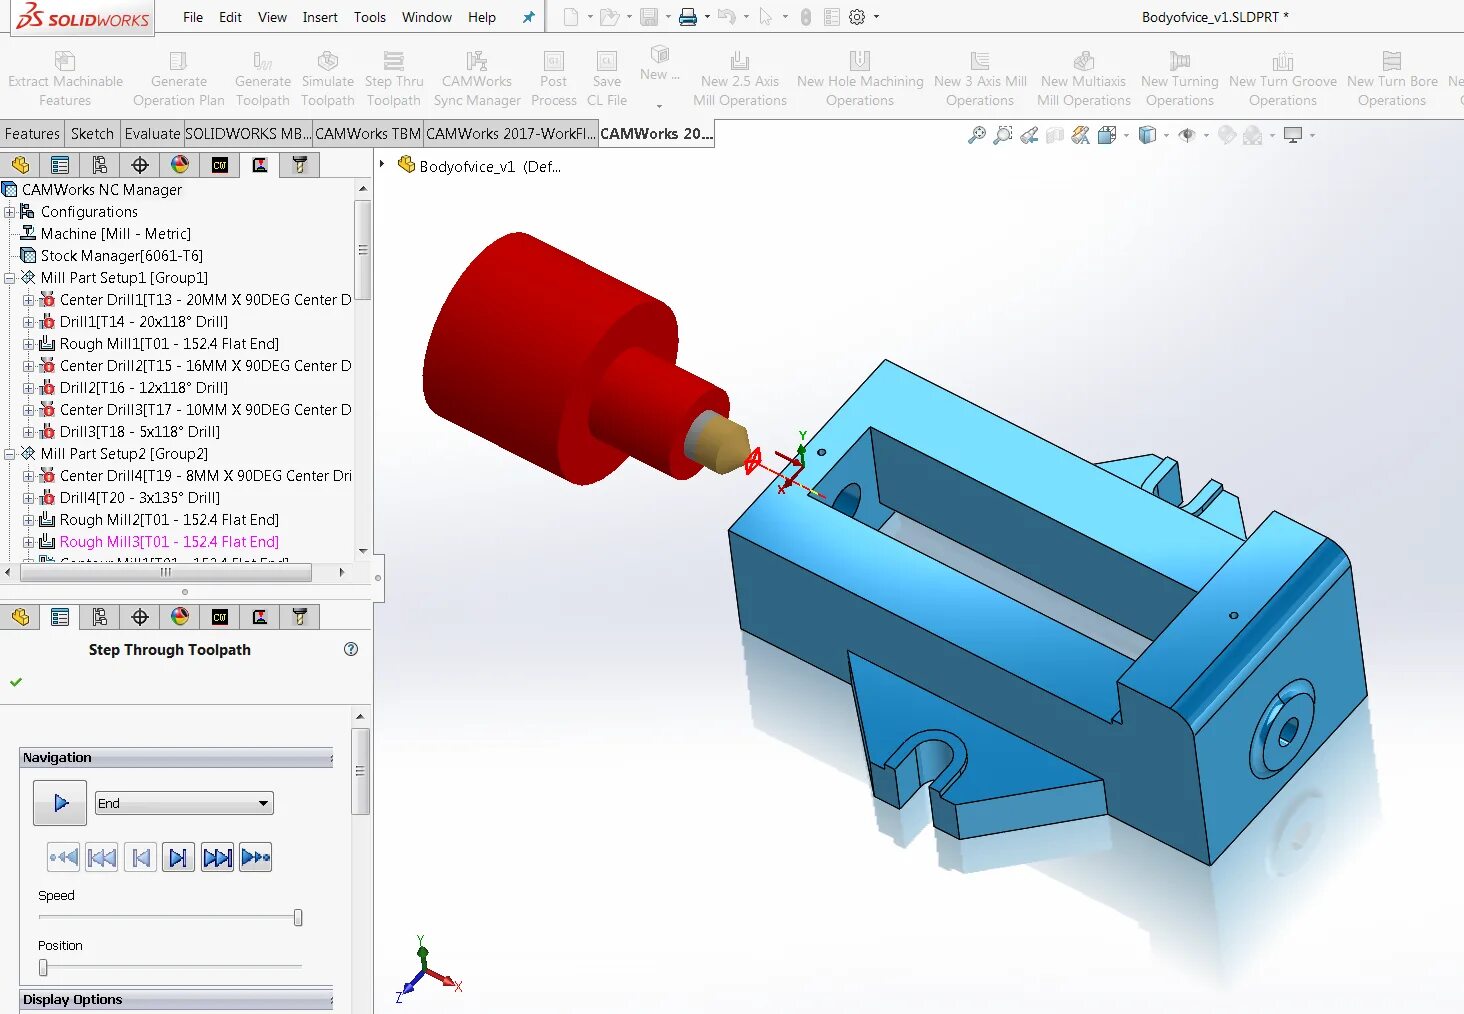Click the Go To End navigation button
The height and width of the screenshot is (1014, 1464).
pyautogui.click(x=256, y=857)
